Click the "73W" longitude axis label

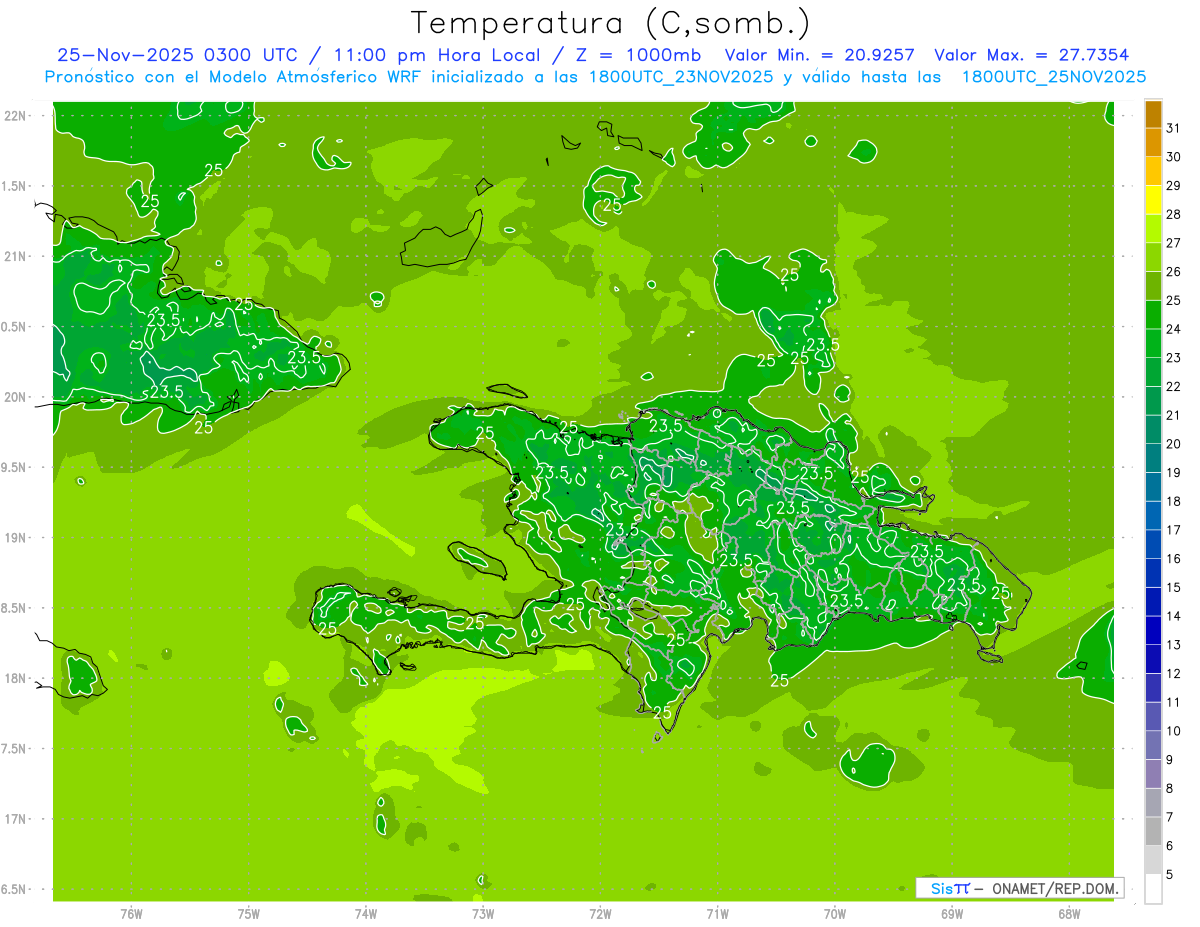(483, 914)
